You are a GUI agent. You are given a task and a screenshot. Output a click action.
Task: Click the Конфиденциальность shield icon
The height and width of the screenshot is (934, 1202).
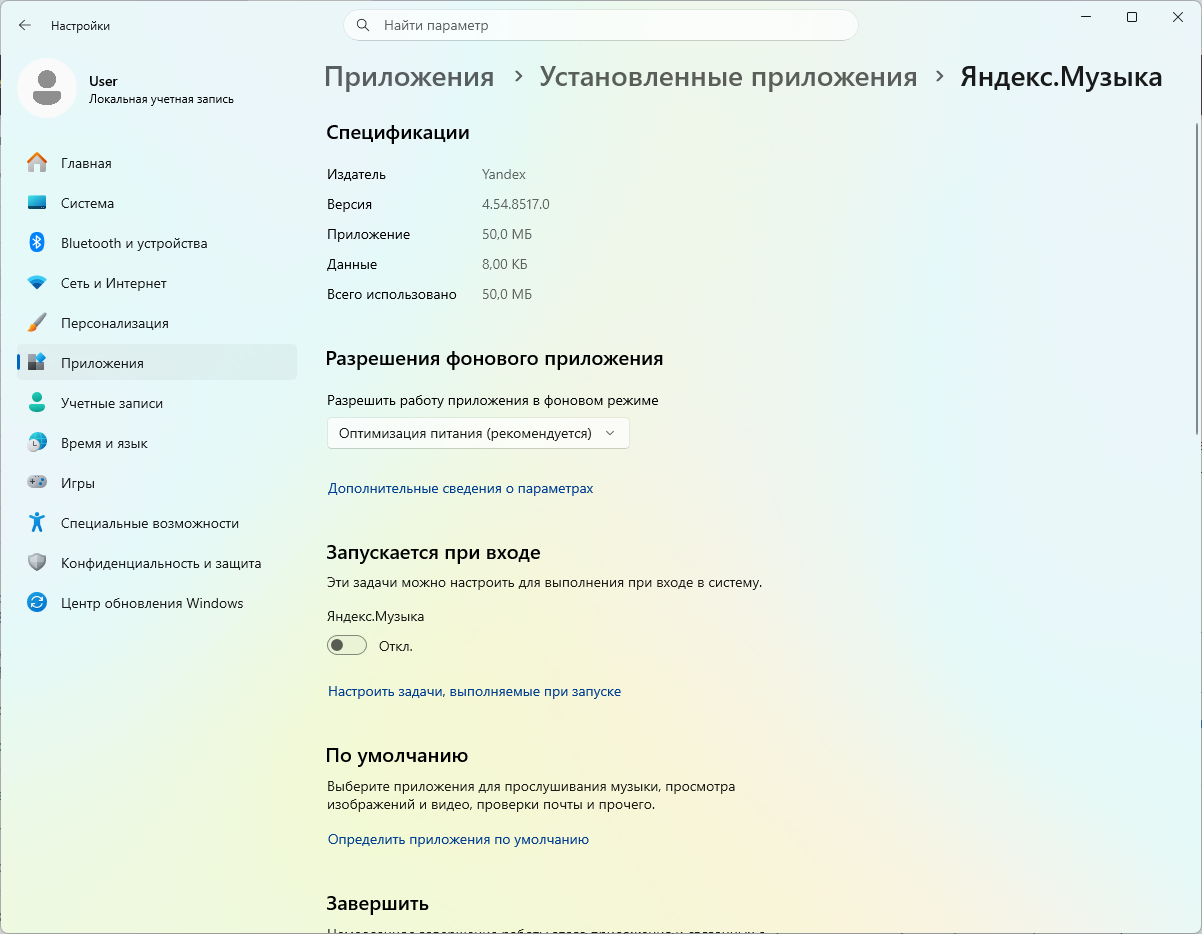click(x=37, y=563)
